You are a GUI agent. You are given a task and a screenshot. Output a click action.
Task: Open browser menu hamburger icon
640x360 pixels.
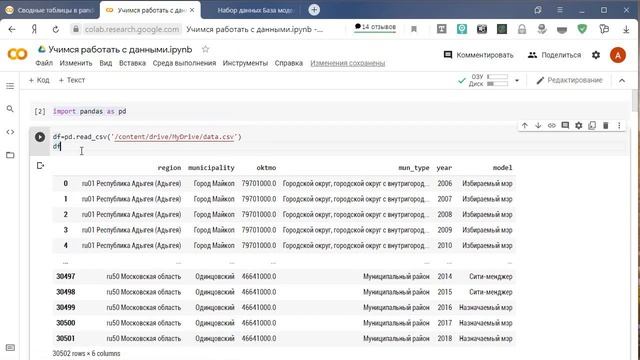pos(560,10)
